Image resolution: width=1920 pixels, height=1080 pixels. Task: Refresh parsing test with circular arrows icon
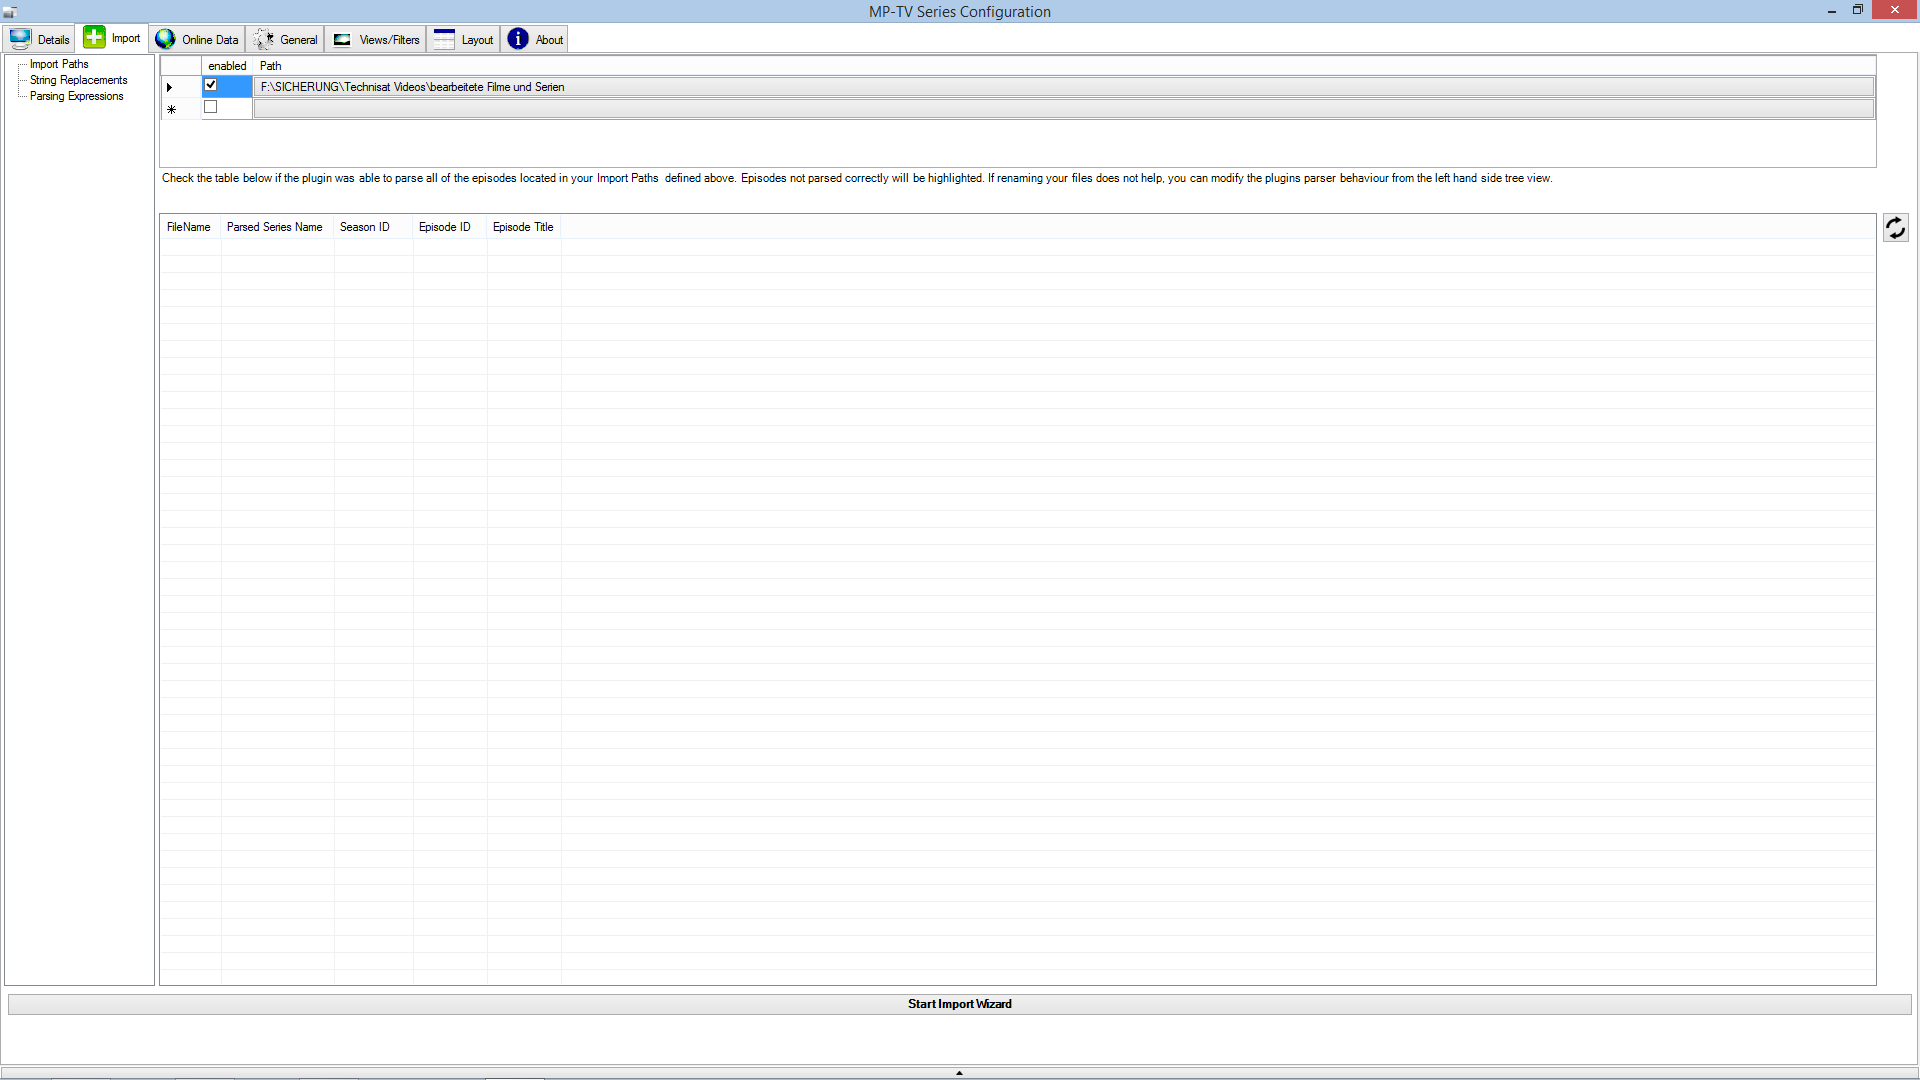pos(1895,228)
